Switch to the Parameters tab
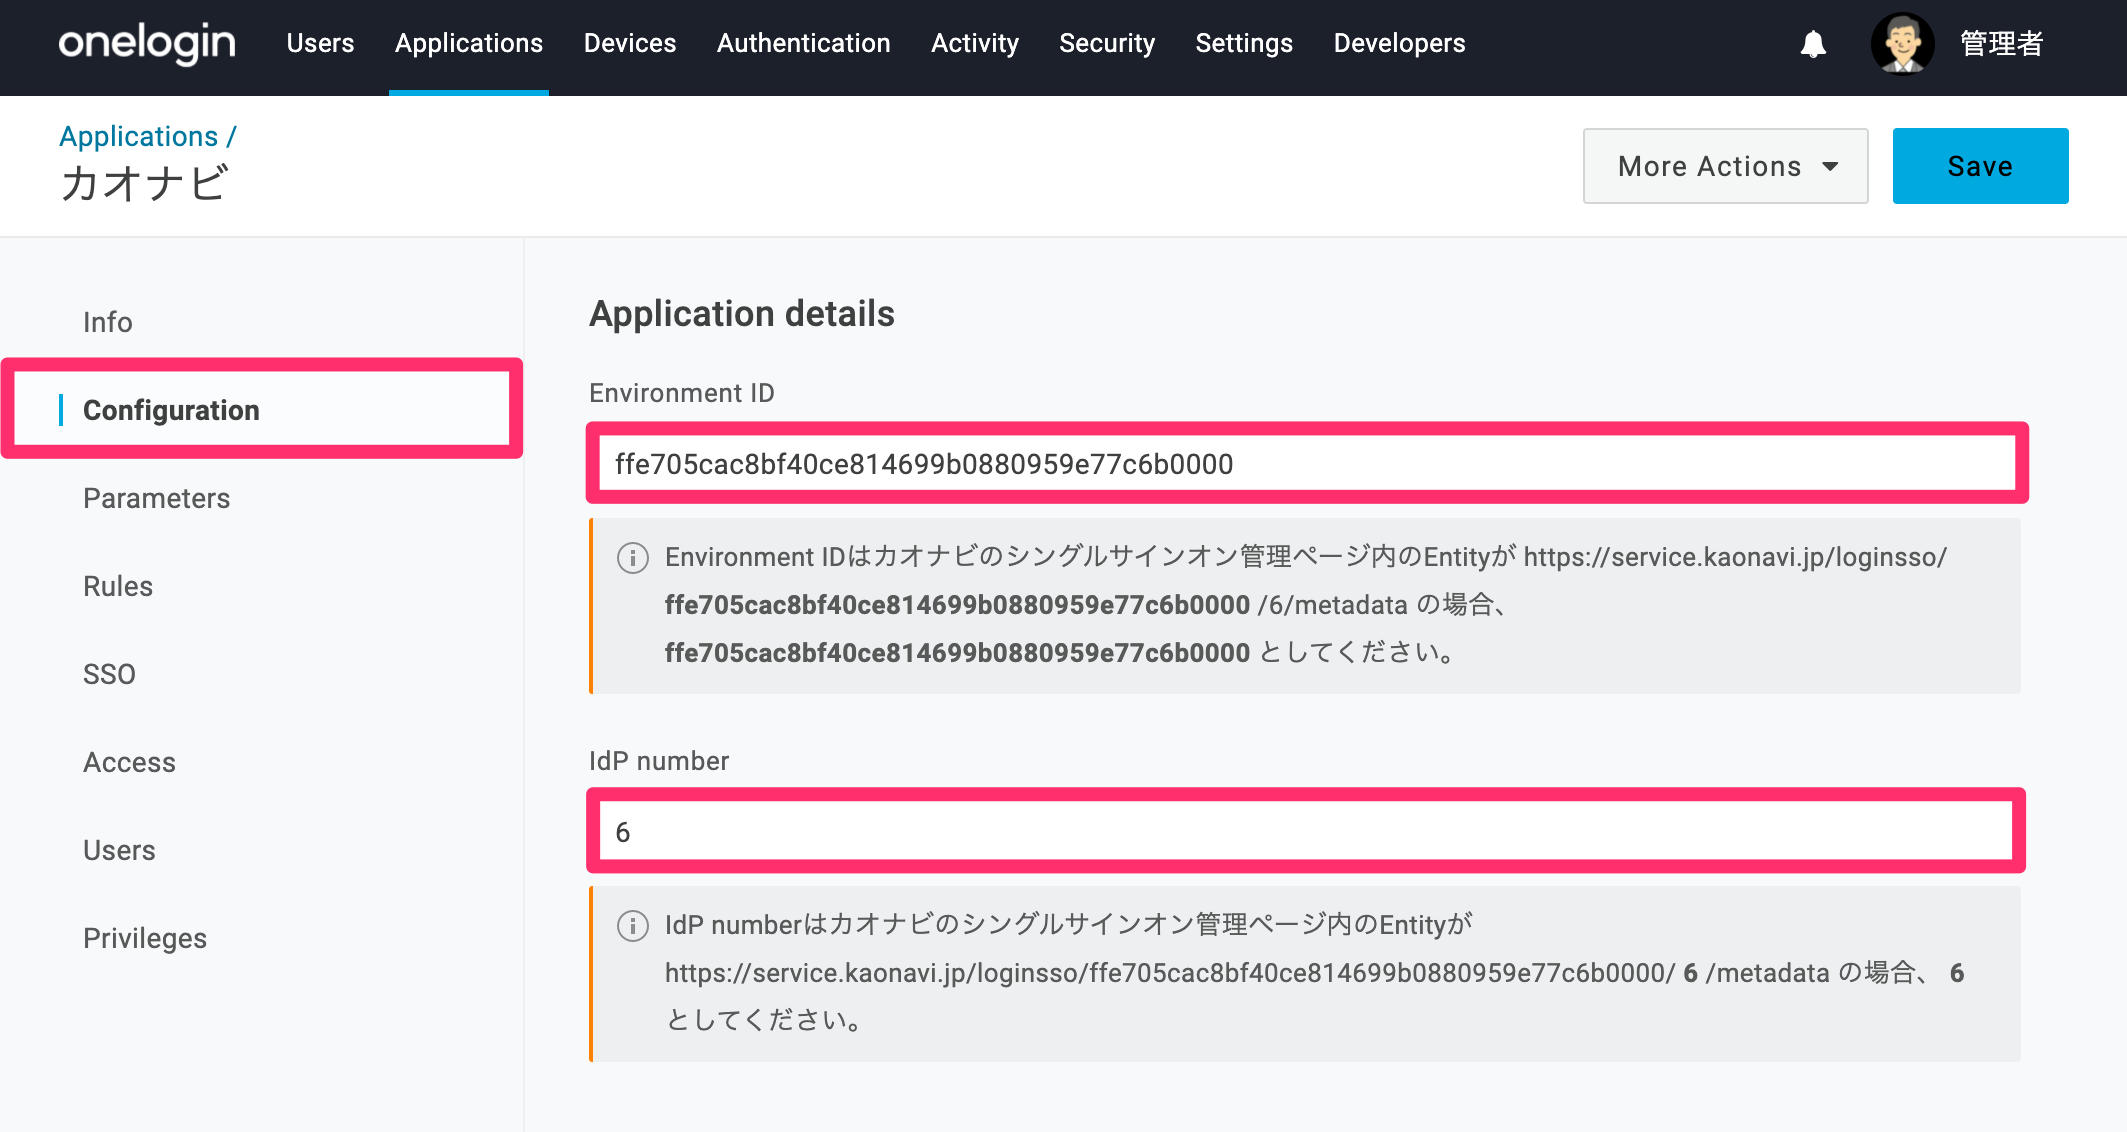This screenshot has width=2127, height=1132. click(x=157, y=498)
